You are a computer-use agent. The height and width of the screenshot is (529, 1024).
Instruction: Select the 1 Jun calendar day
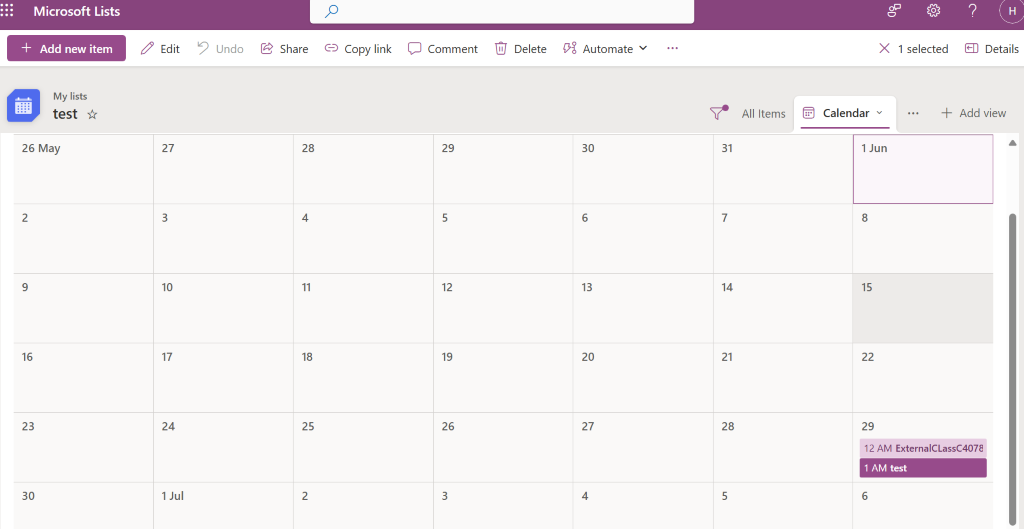(923, 169)
